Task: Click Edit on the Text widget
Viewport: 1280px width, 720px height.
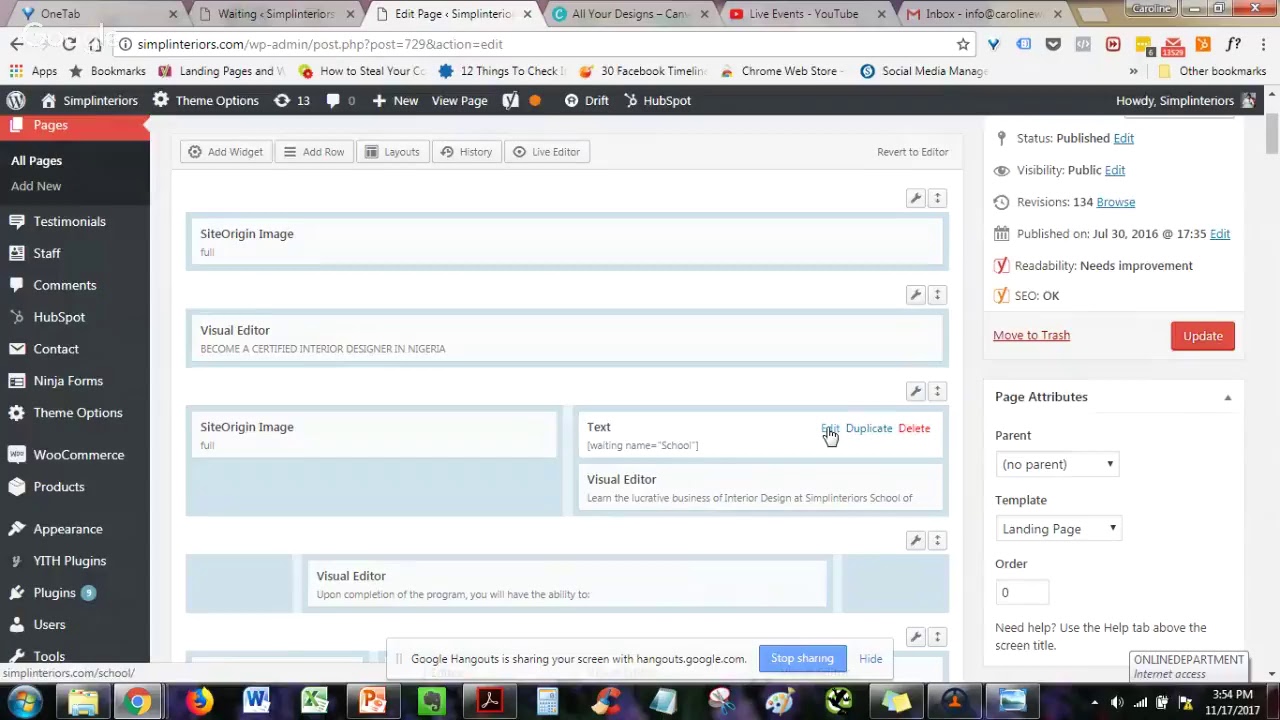Action: point(830,428)
